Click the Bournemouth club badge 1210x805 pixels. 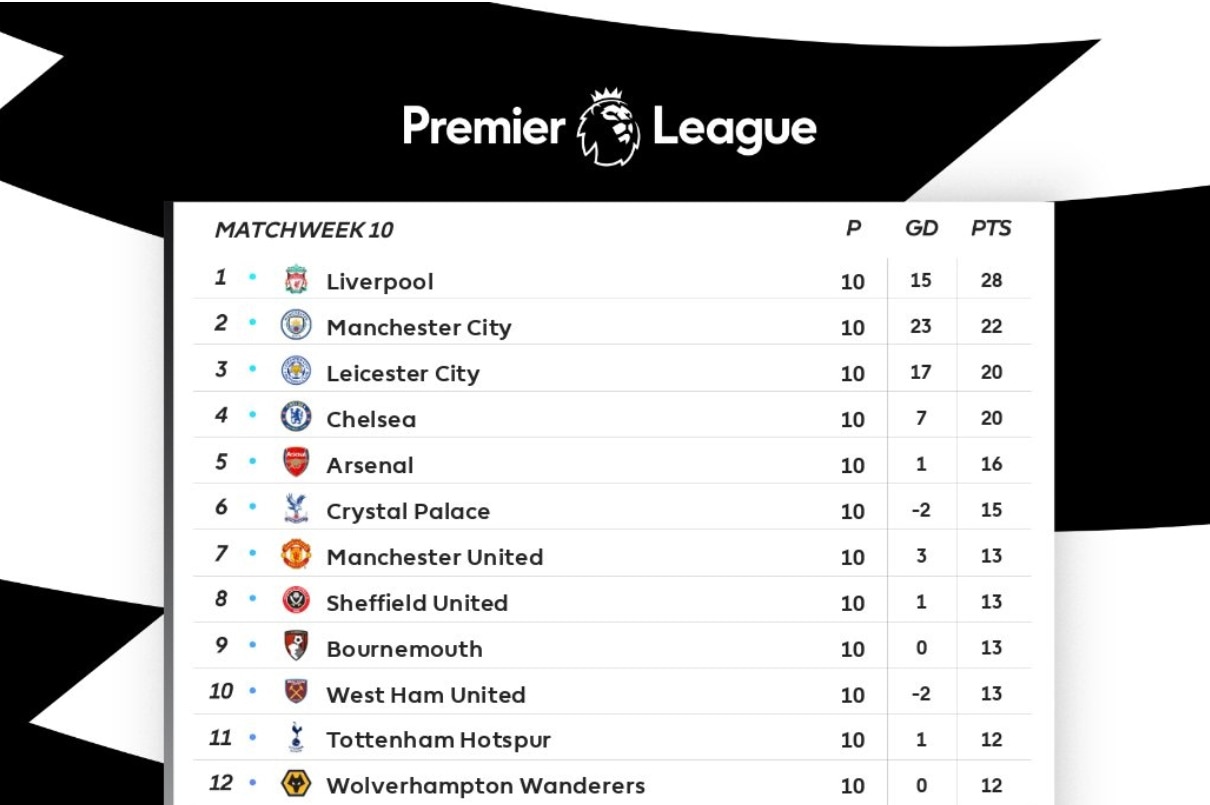pyautogui.click(x=296, y=647)
